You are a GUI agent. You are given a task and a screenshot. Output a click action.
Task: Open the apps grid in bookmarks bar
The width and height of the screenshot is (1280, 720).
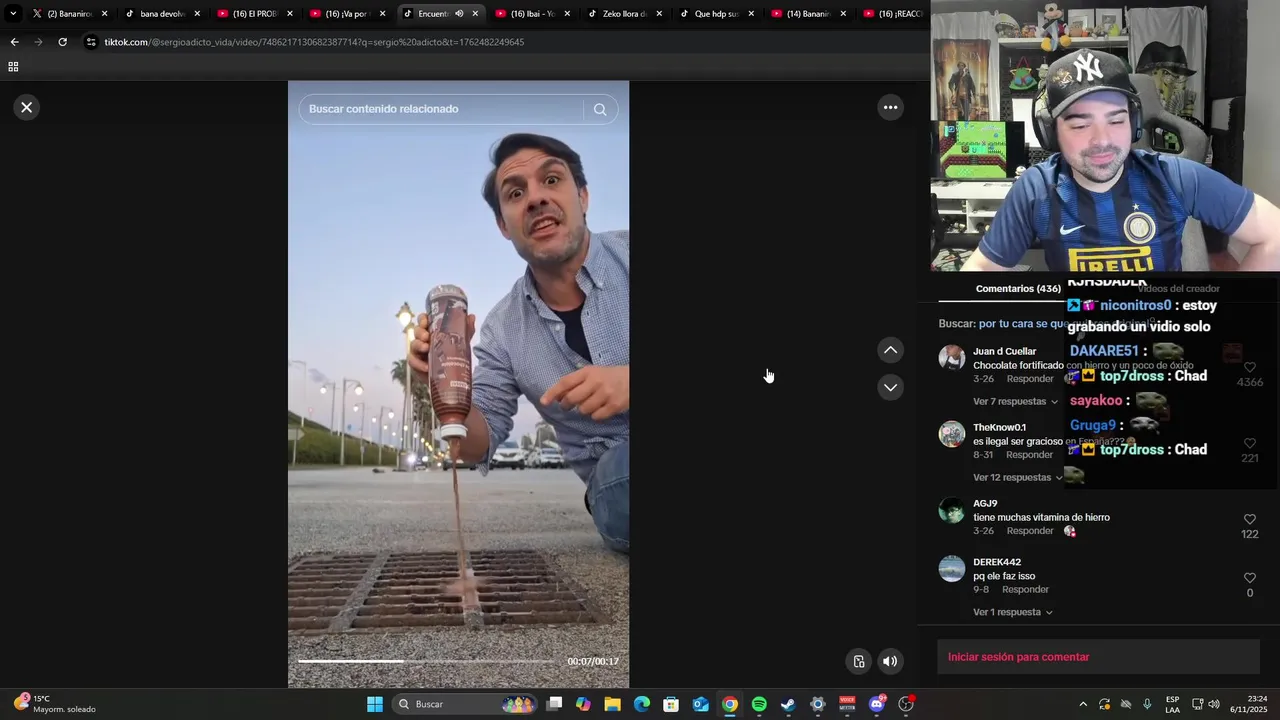[x=13, y=67]
